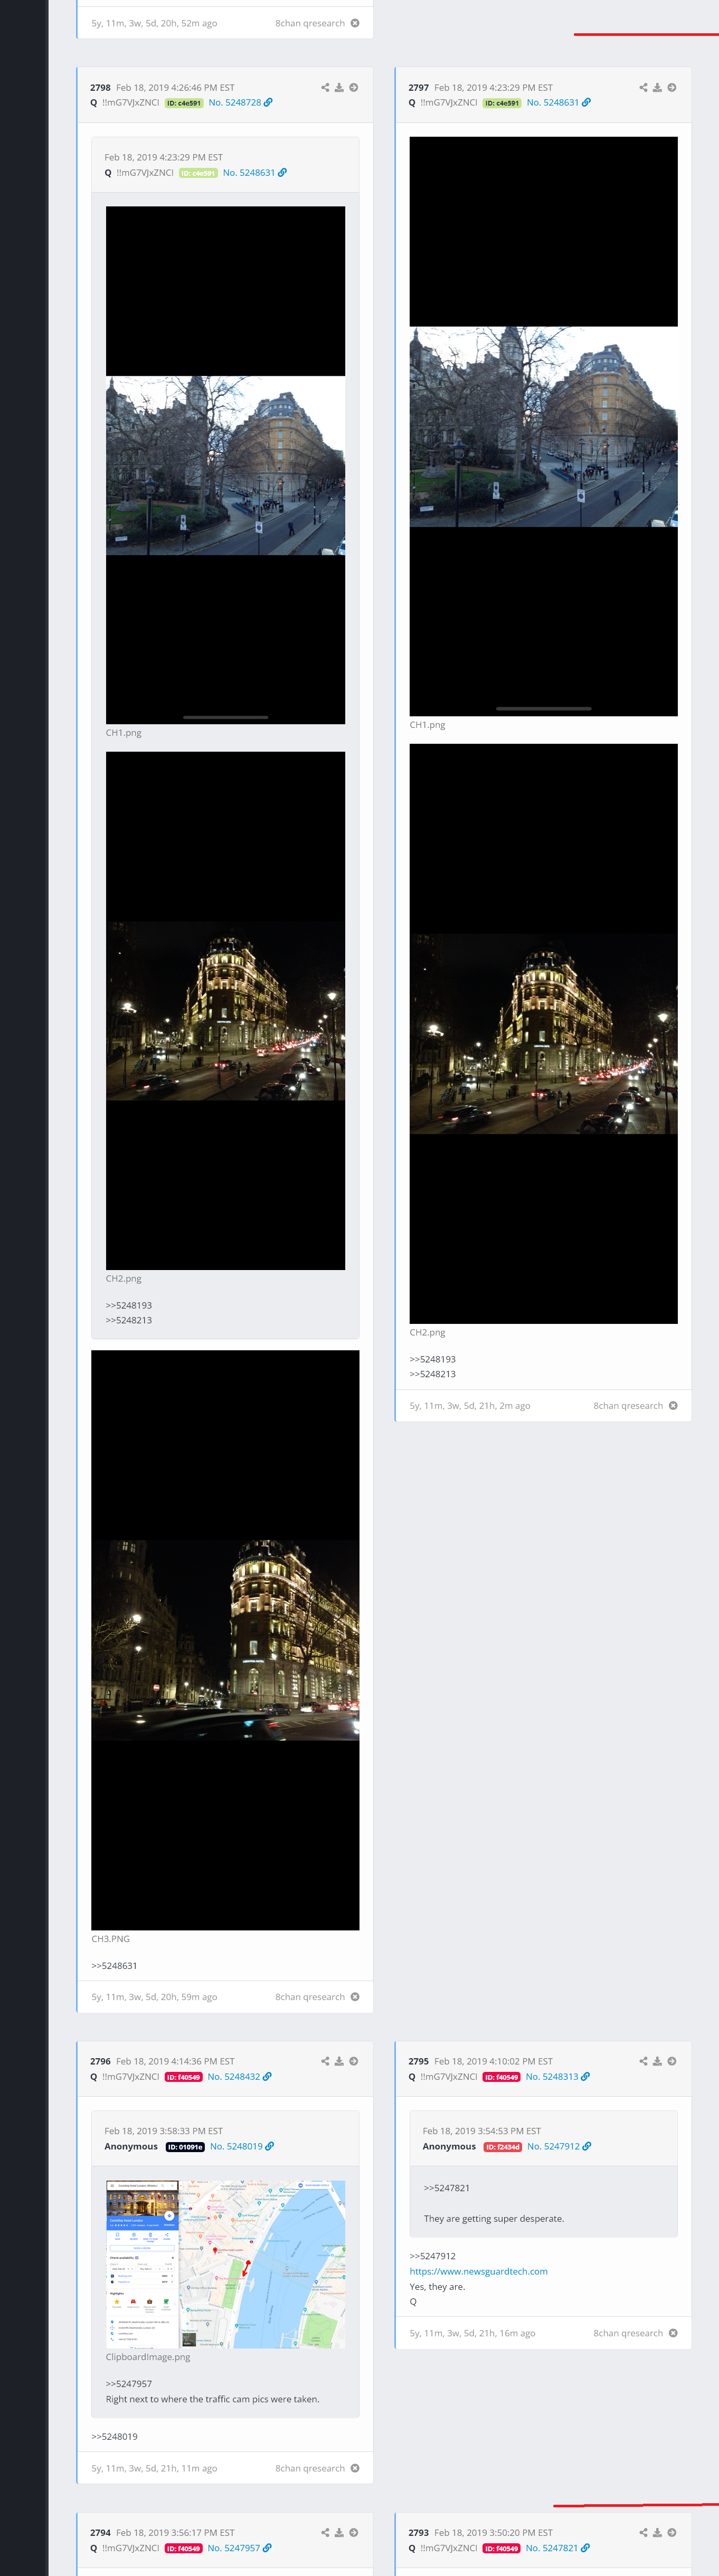The image size is (719, 2576).
Task: Click the arrow-circle icon on post 2794
Action: pos(354,2533)
